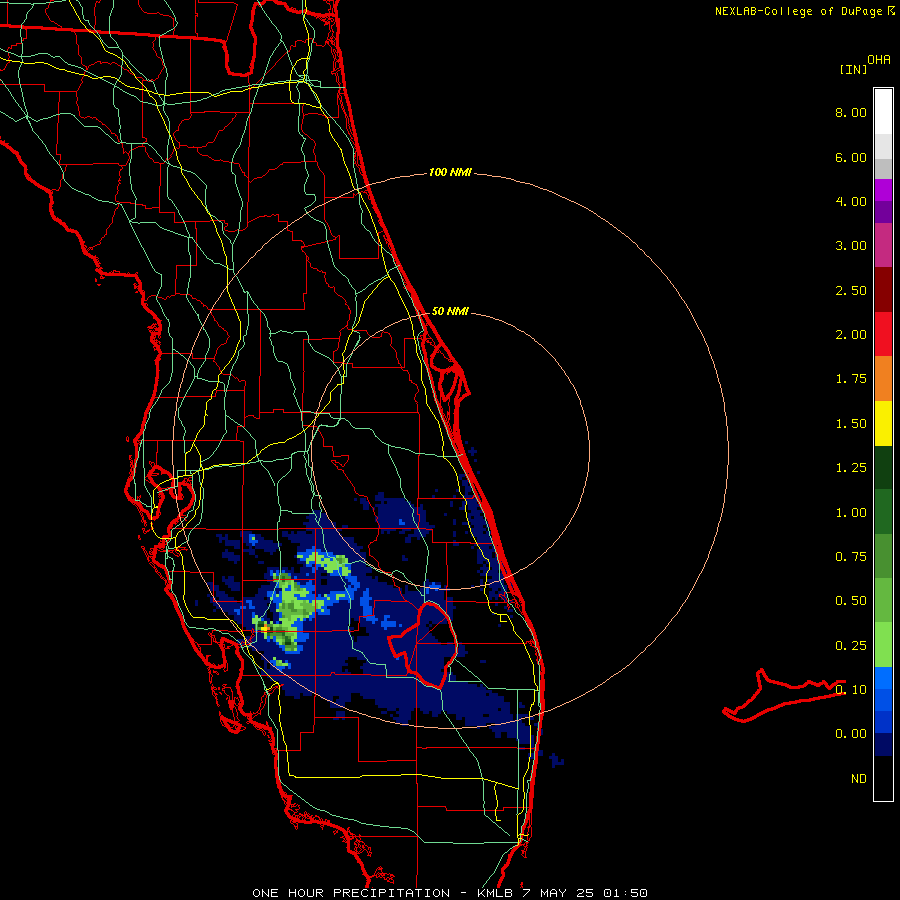
Task: Click the ONE HOUR PRECIPITATION title text
Action: (351, 893)
